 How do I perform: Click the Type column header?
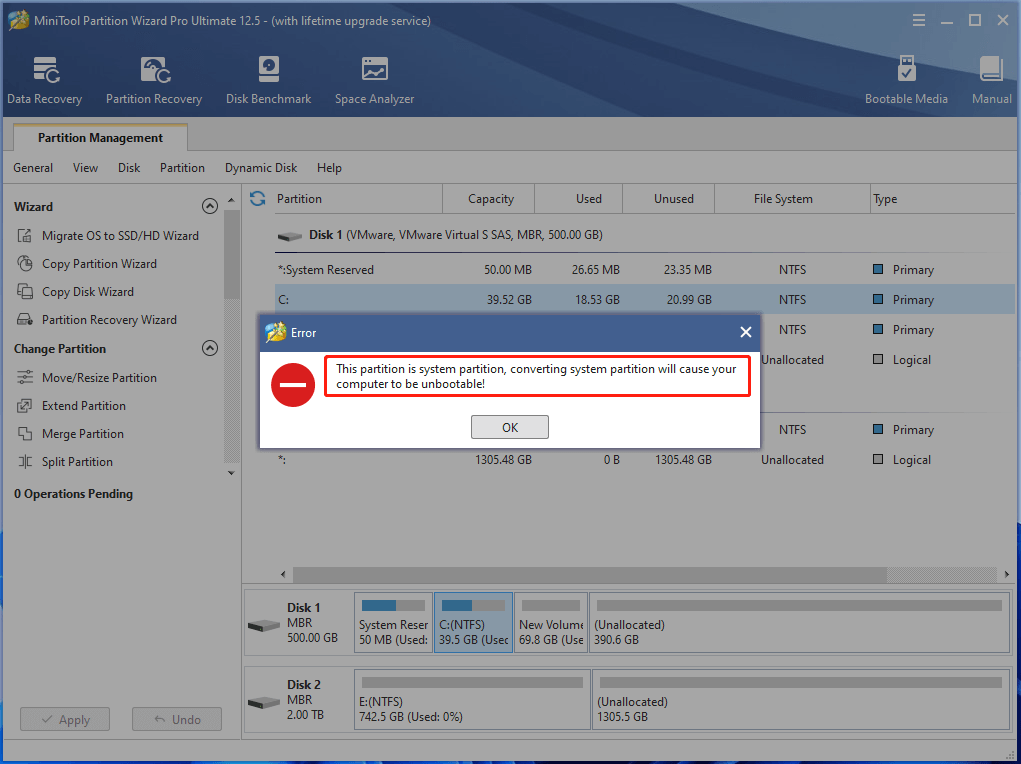pos(943,199)
